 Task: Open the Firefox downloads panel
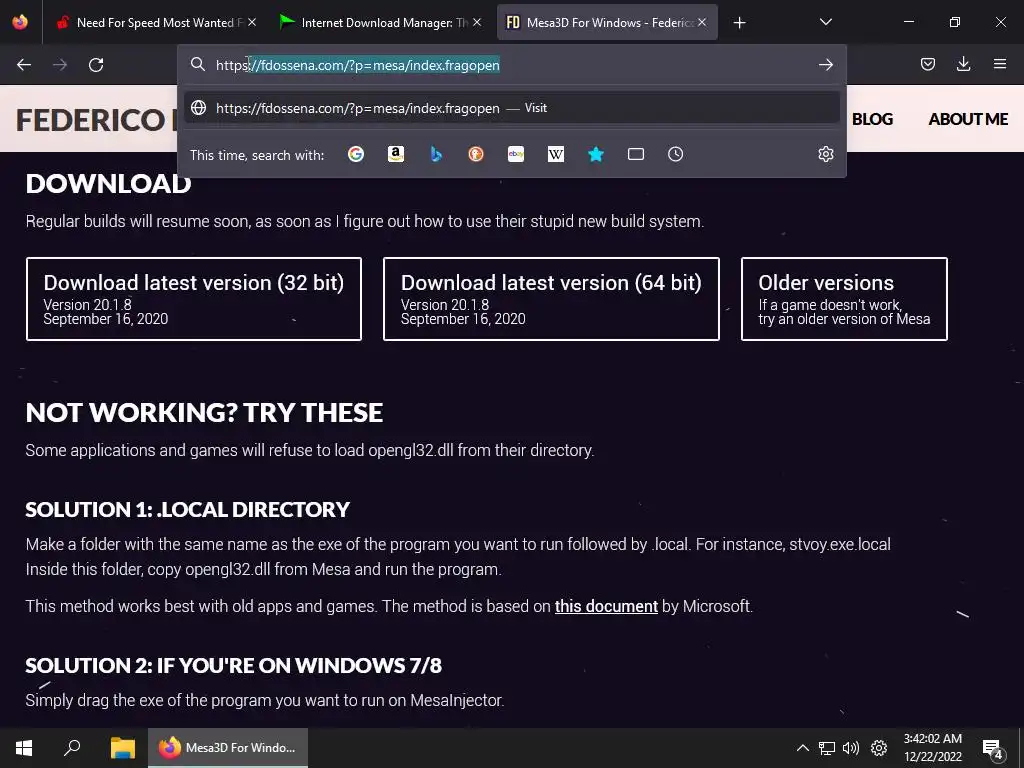tap(963, 64)
